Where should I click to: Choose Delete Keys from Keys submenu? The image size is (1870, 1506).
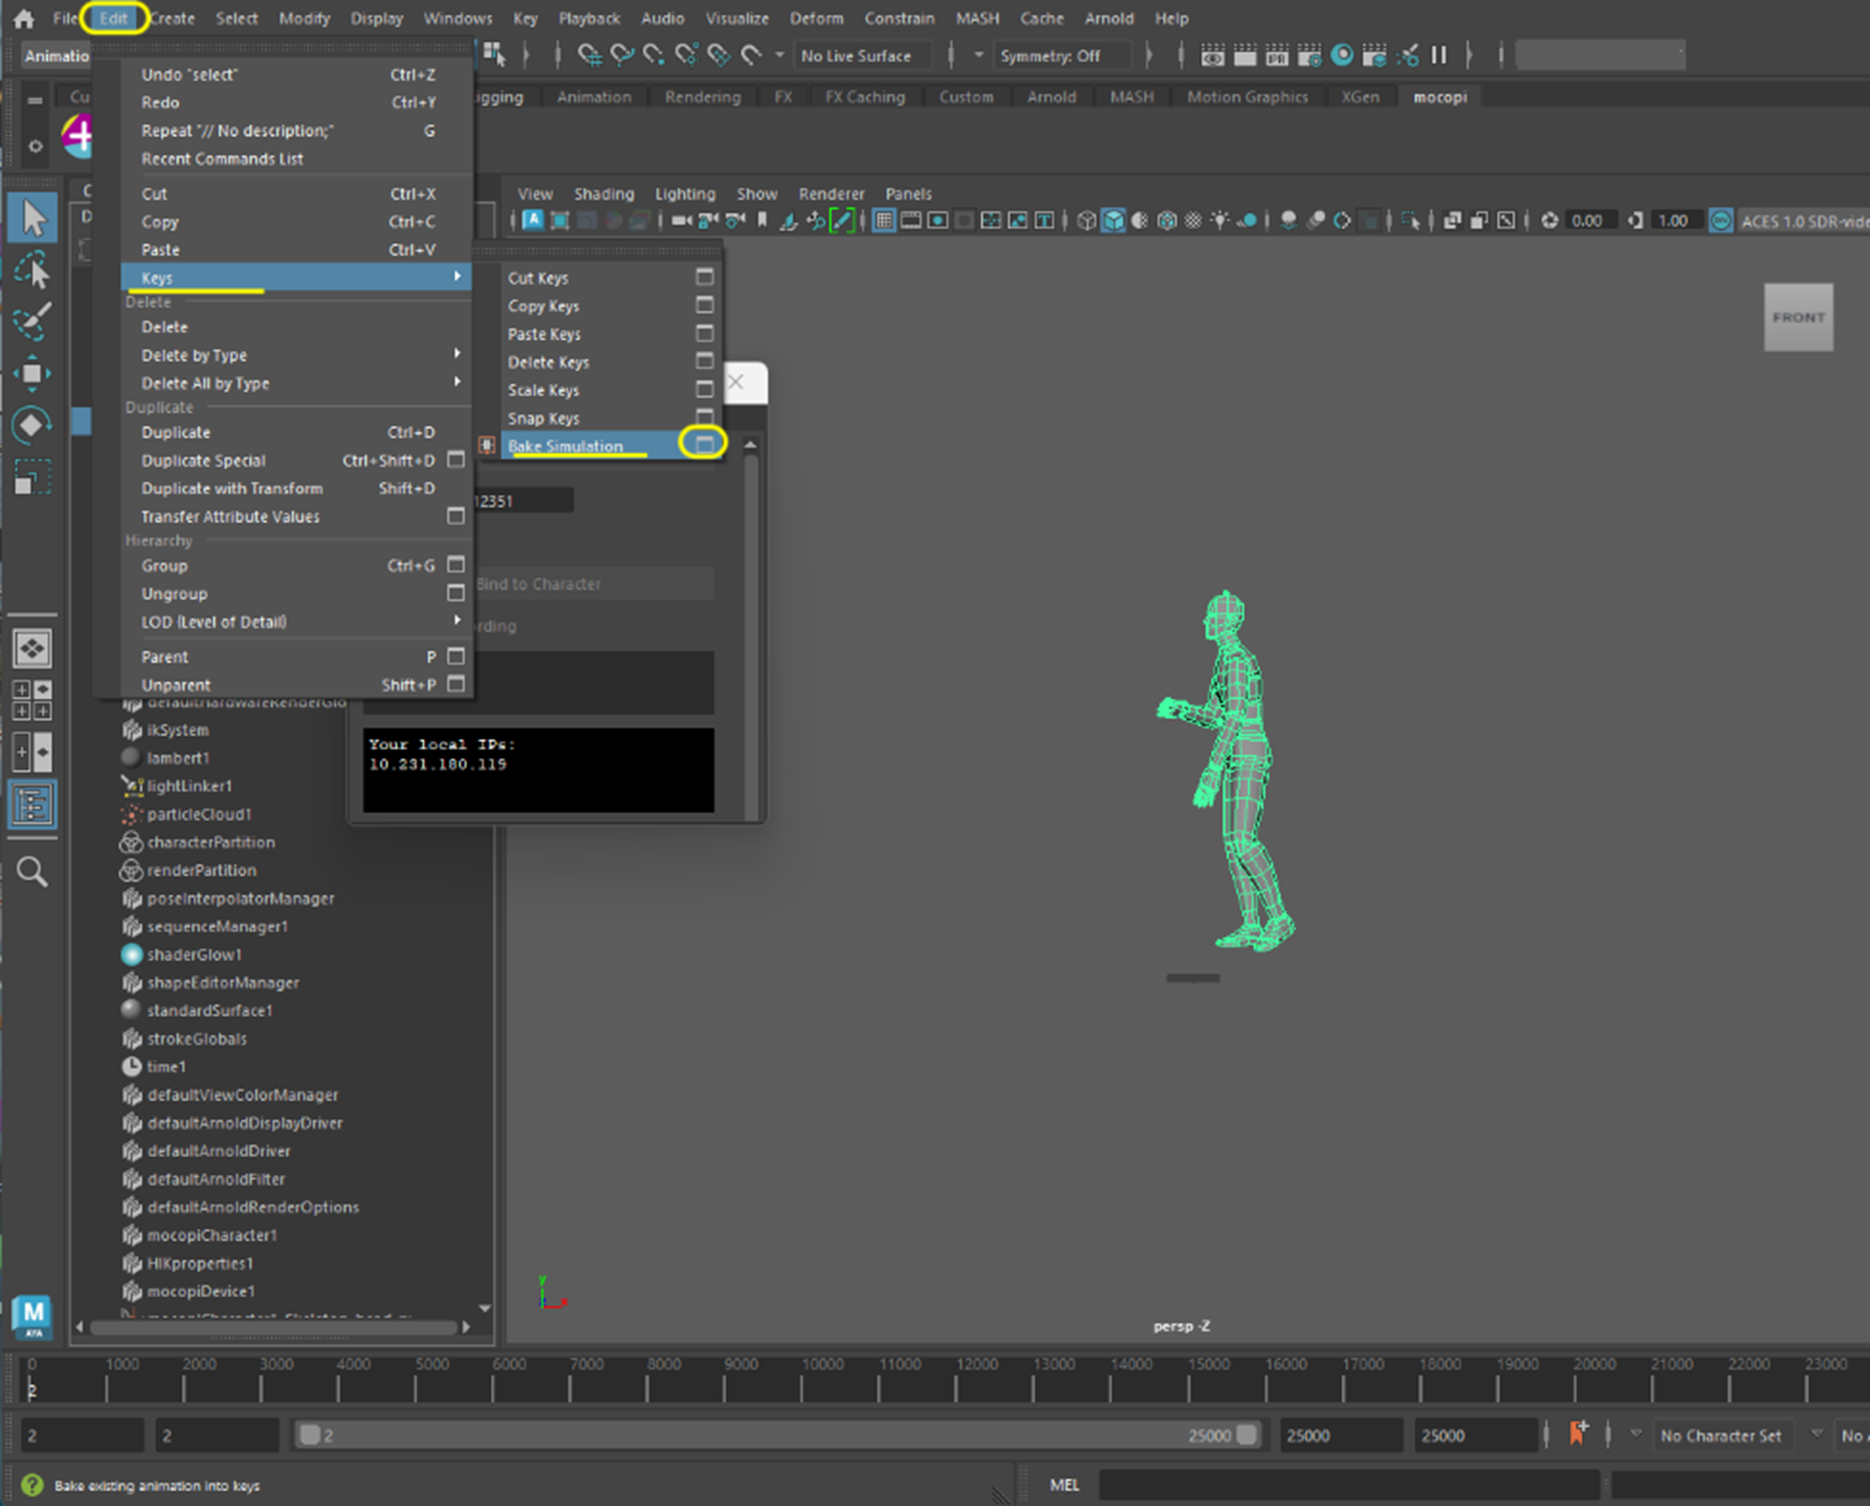(548, 362)
